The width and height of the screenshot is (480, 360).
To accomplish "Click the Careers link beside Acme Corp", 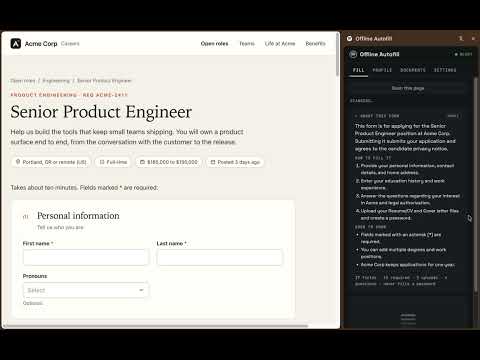I will point(70,44).
